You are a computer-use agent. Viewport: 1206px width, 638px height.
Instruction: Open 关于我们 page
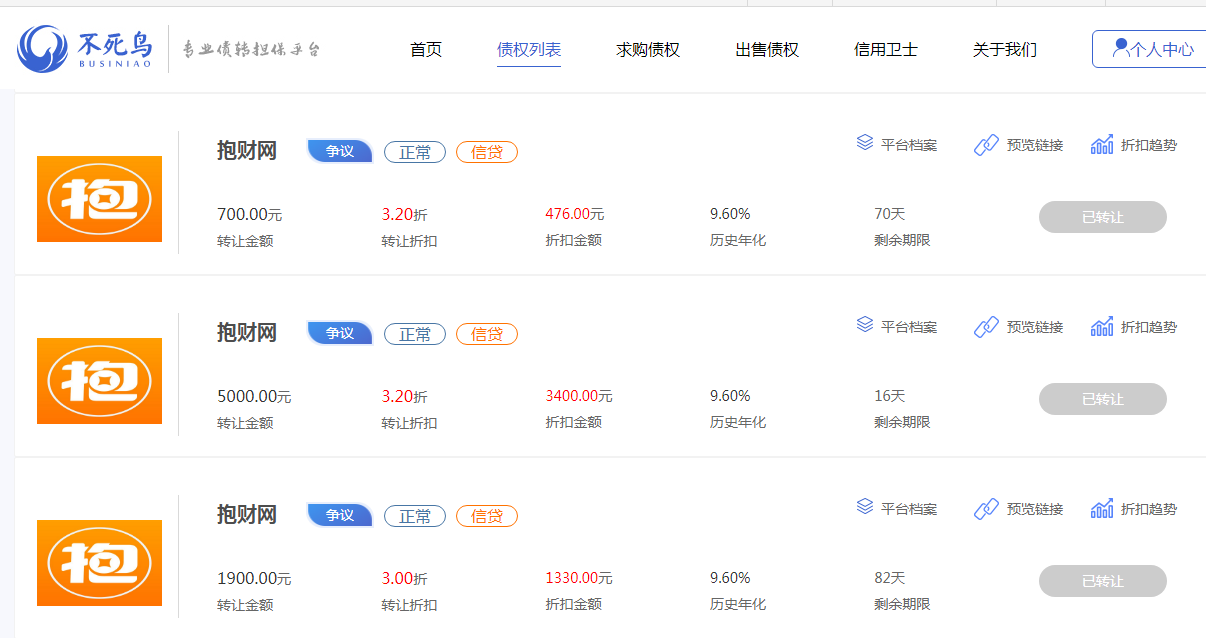1005,49
